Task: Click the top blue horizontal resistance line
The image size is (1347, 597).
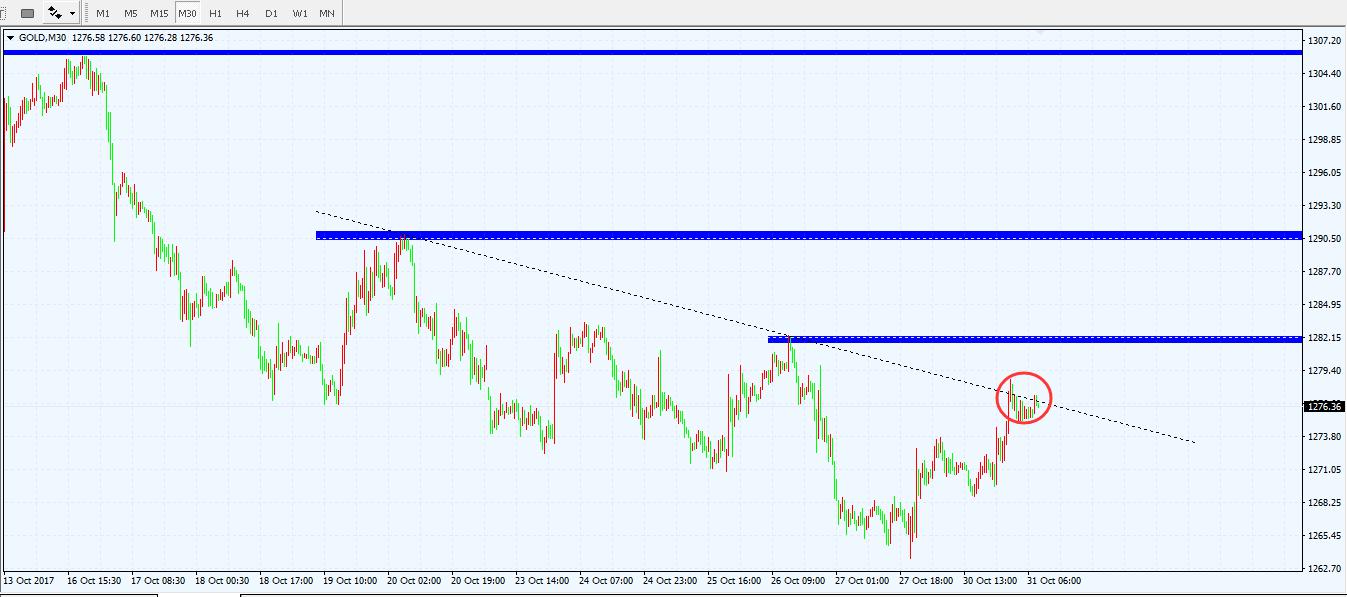Action: (650, 52)
